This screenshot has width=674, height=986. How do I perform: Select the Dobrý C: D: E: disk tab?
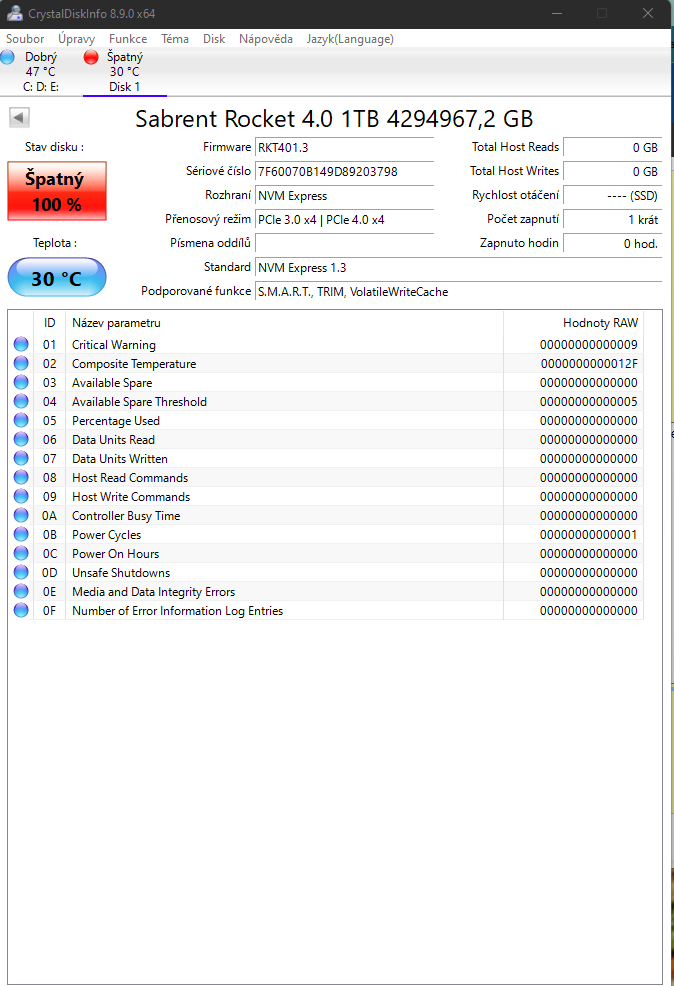(x=41, y=72)
